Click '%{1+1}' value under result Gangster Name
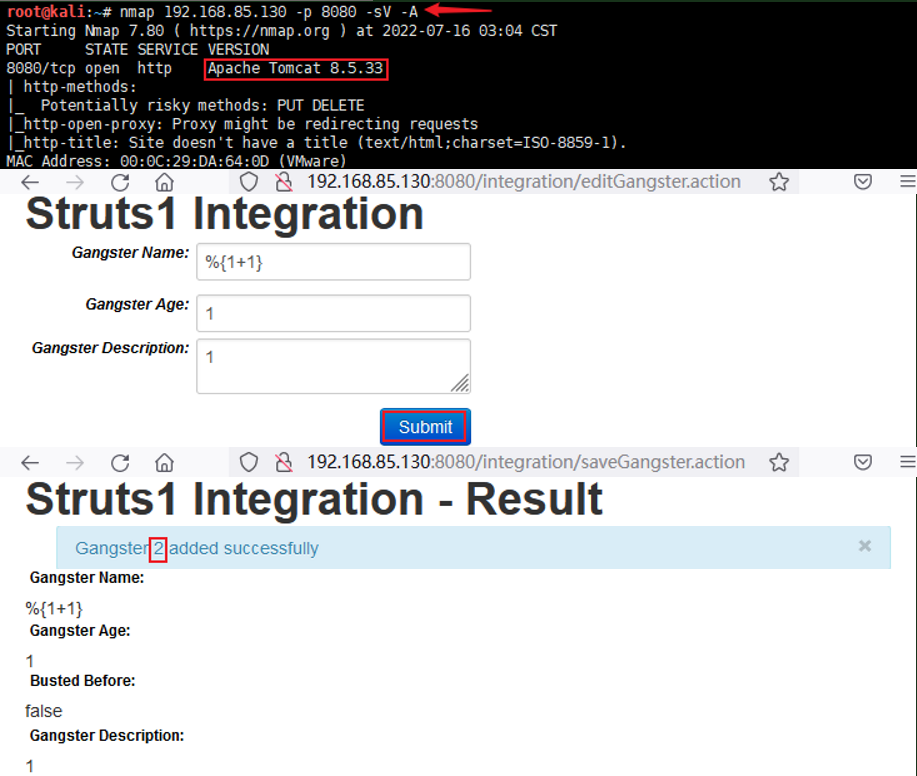917x776 pixels. pos(54,609)
